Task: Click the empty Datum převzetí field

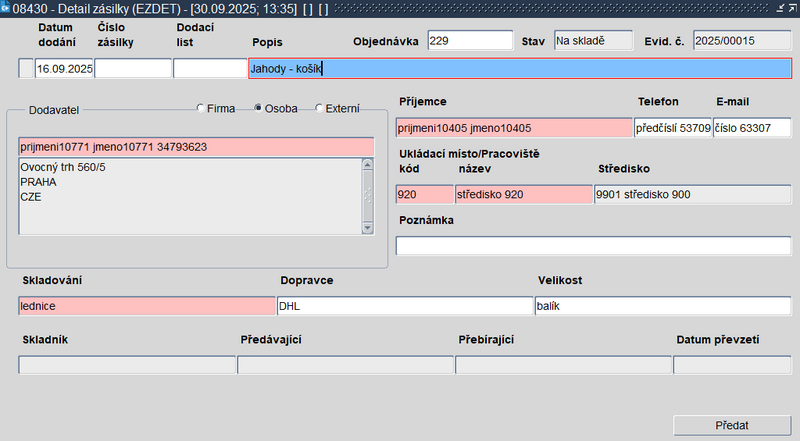Action: click(732, 365)
